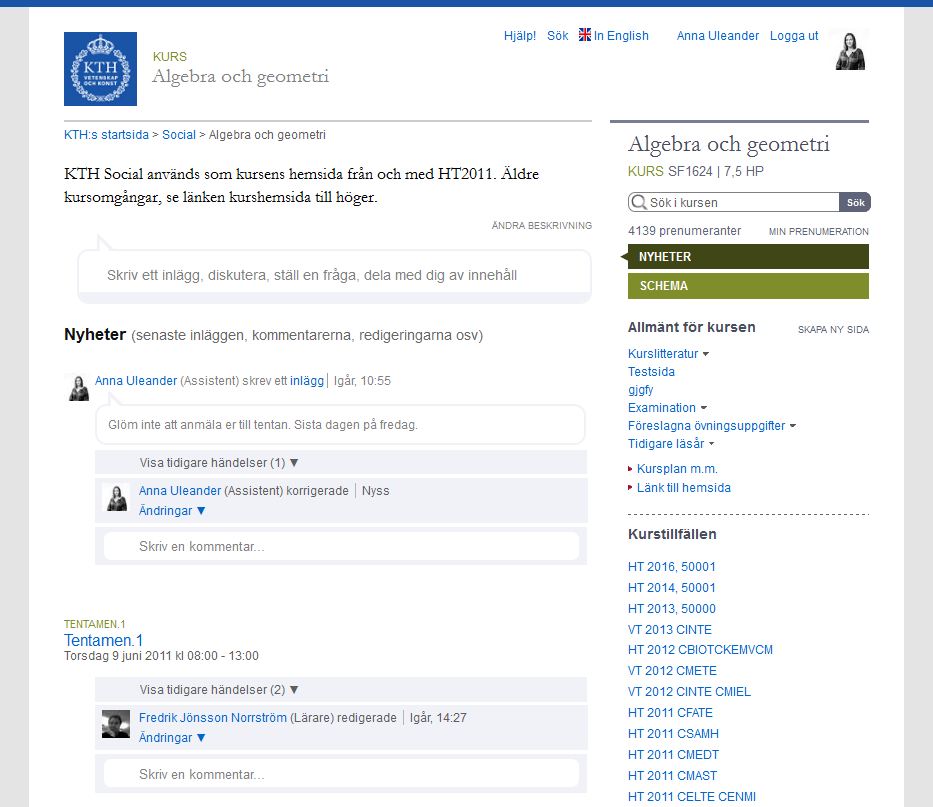The height and width of the screenshot is (807, 933).
Task: Open MIN PRENUMERATION
Action: point(818,232)
